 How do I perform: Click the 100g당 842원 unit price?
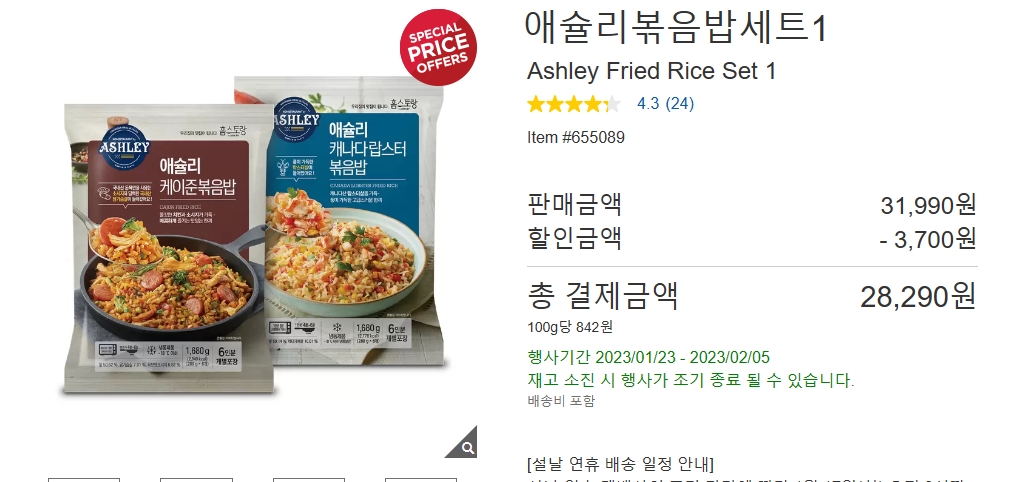click(x=570, y=327)
